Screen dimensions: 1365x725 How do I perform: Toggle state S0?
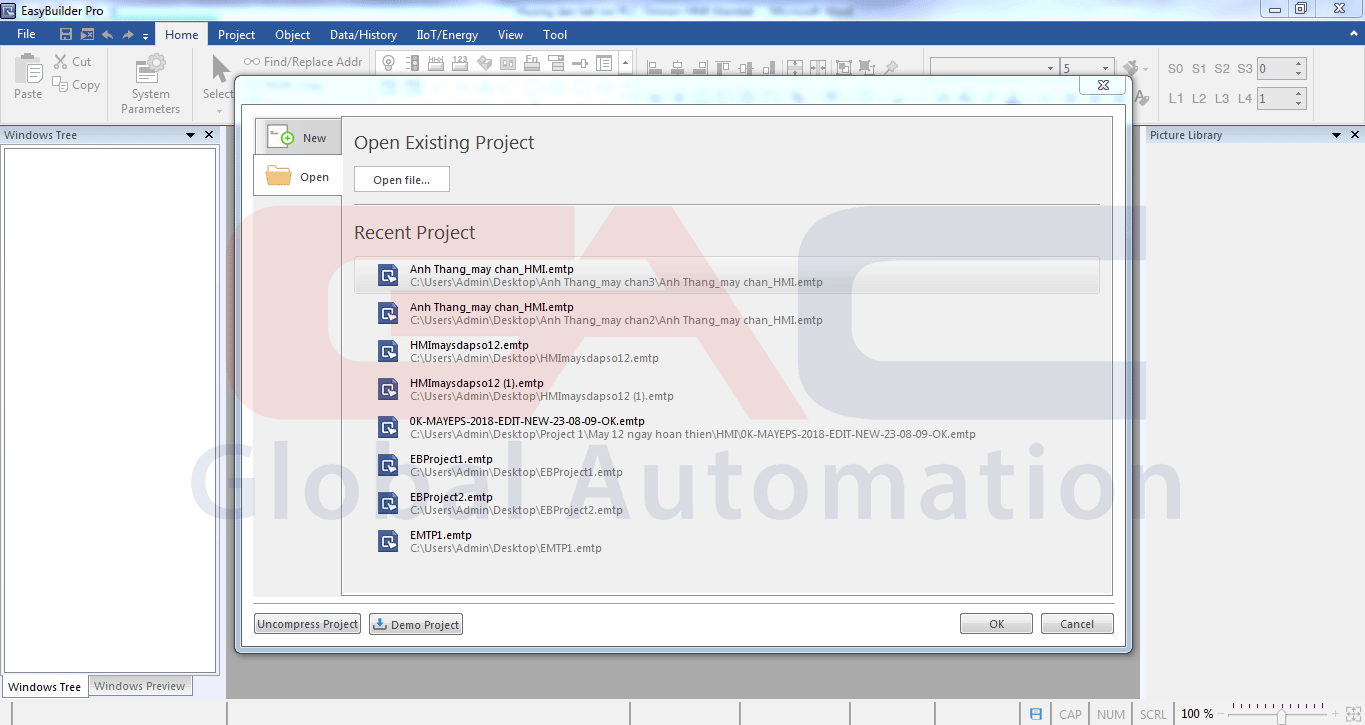1176,69
